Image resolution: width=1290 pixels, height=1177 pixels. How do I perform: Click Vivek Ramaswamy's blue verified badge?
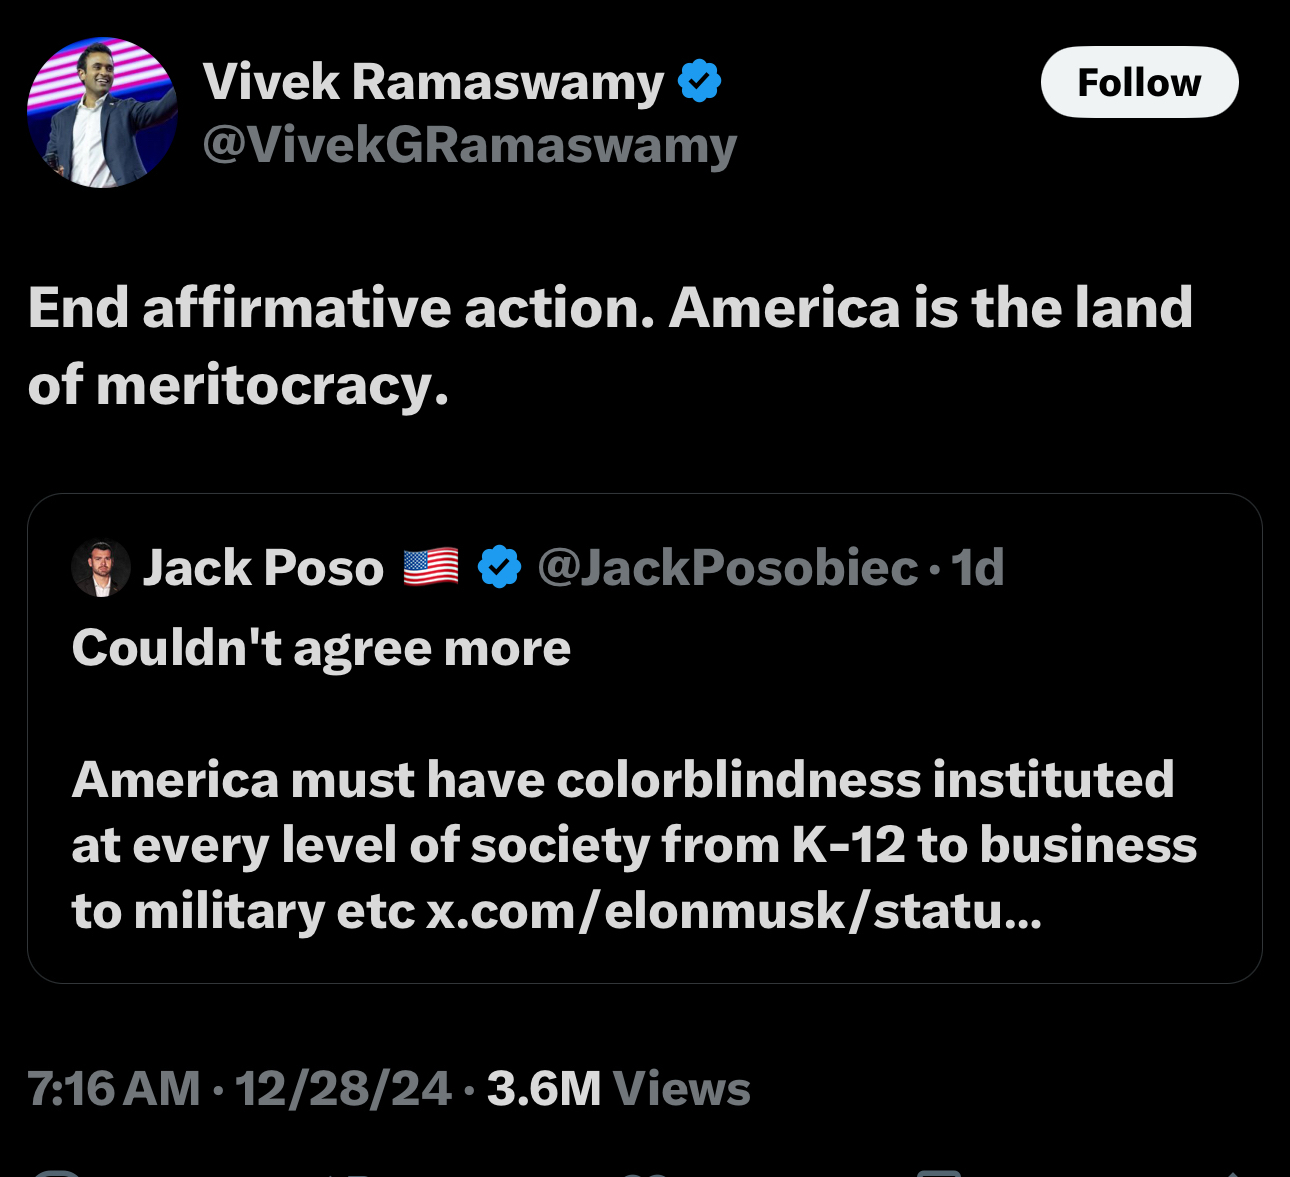tap(700, 81)
